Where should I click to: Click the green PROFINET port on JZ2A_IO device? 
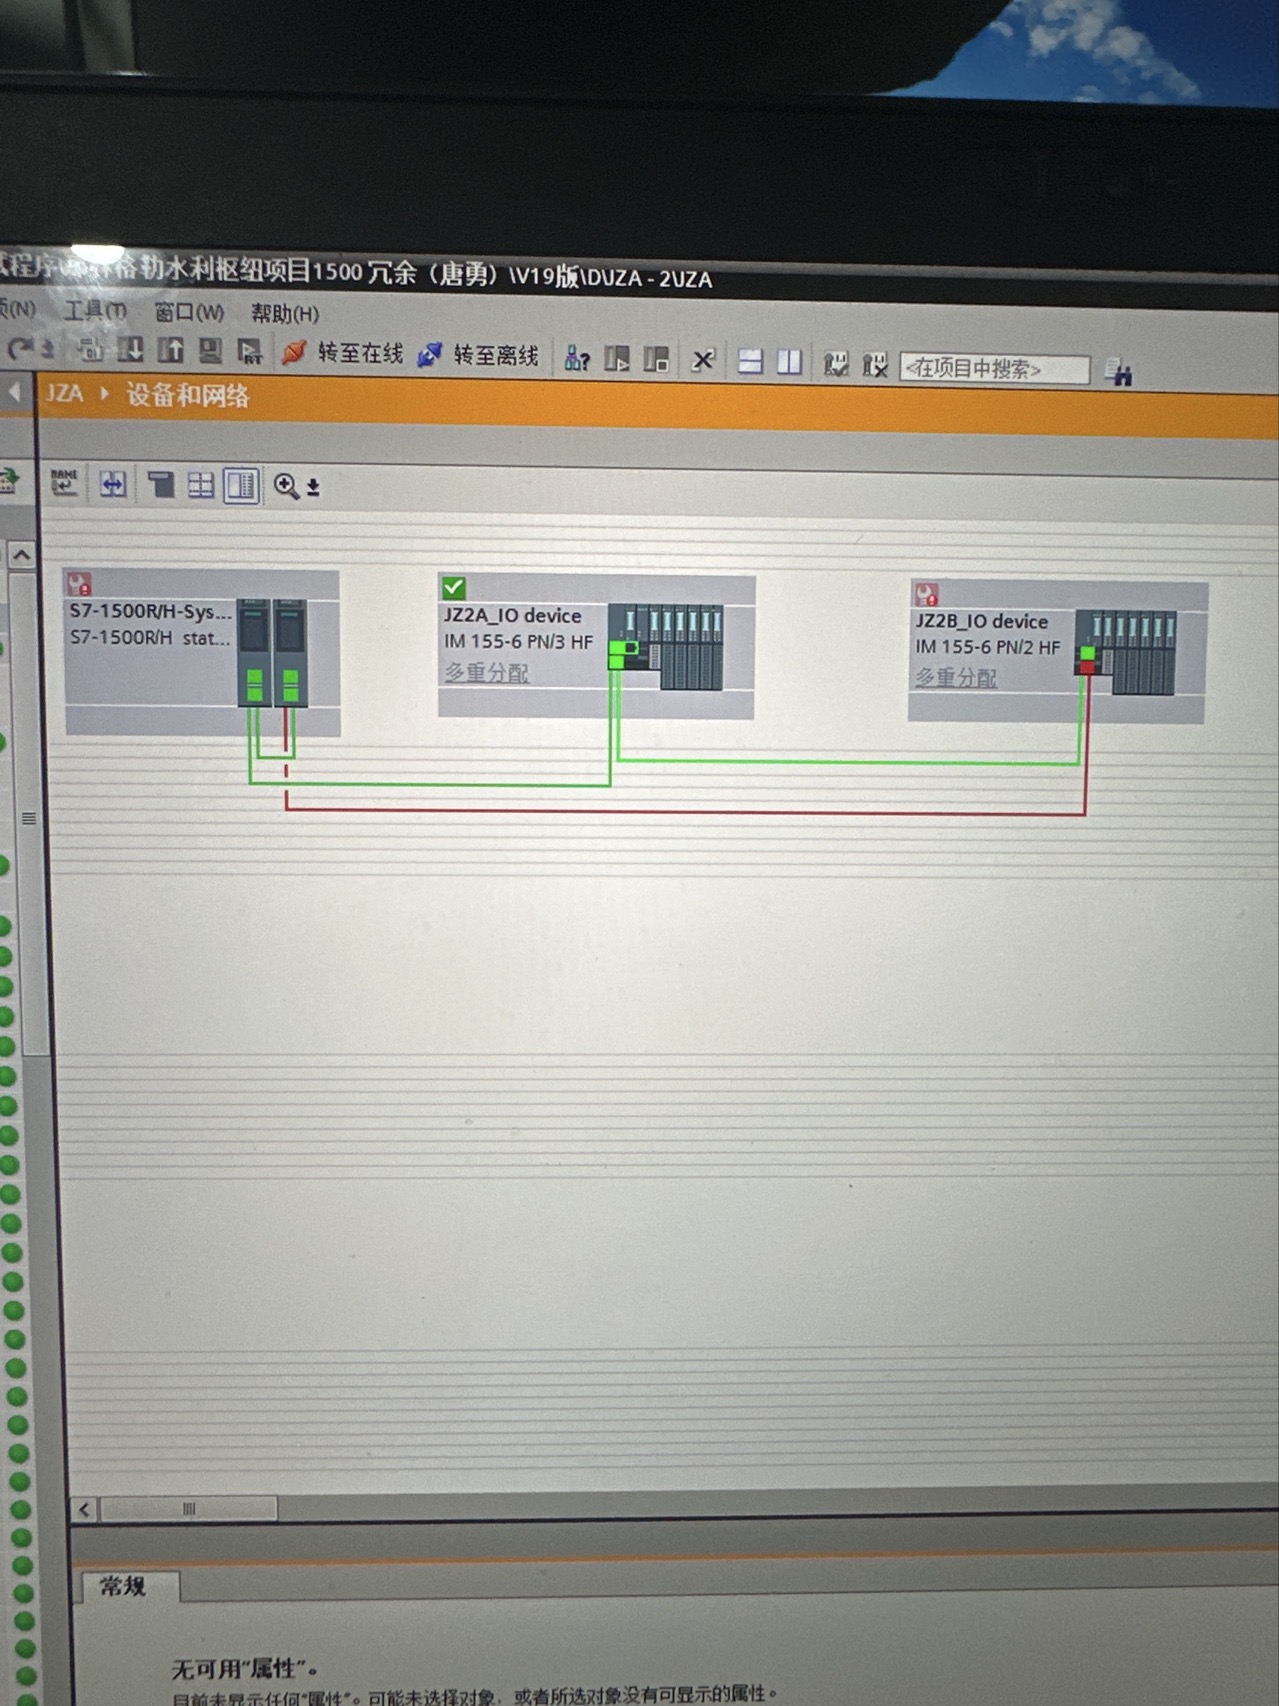click(616, 655)
